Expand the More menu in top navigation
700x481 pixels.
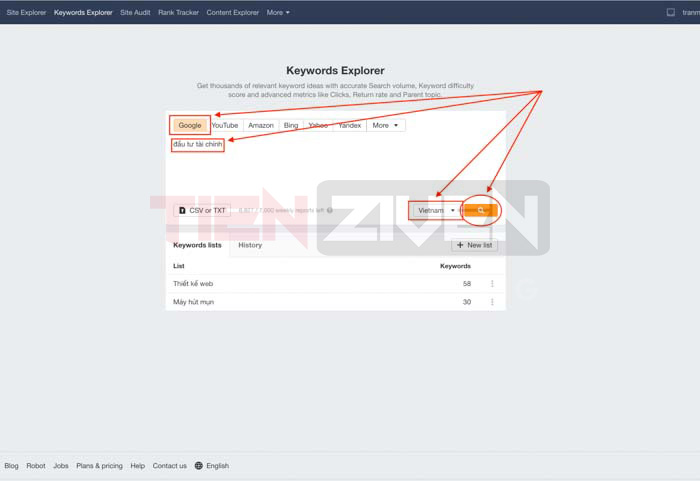(x=278, y=13)
